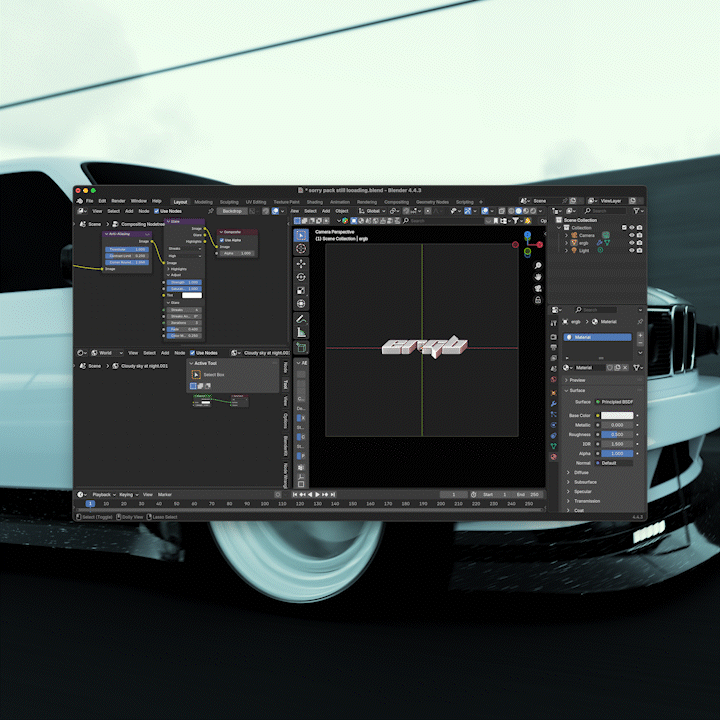Select the Cursor tool in viewport toolbar
The width and height of the screenshot is (720, 720).
point(301,248)
